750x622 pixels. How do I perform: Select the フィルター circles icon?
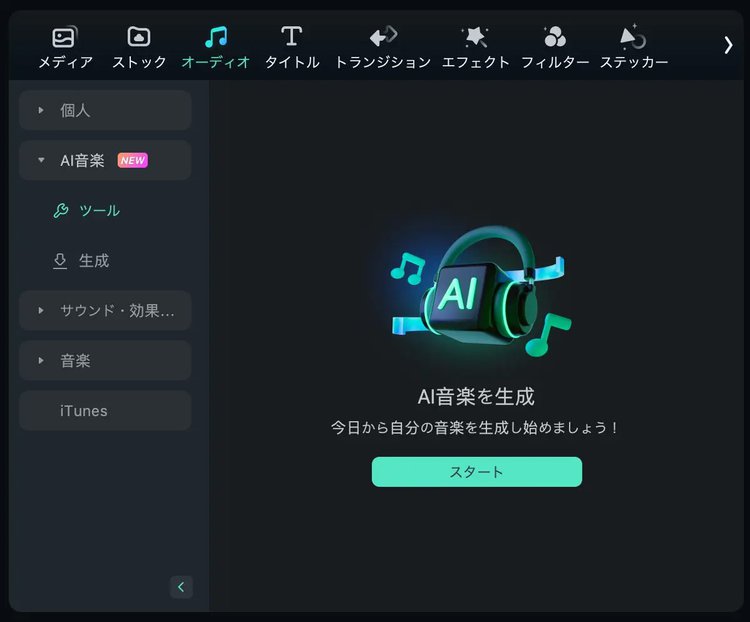coord(554,38)
